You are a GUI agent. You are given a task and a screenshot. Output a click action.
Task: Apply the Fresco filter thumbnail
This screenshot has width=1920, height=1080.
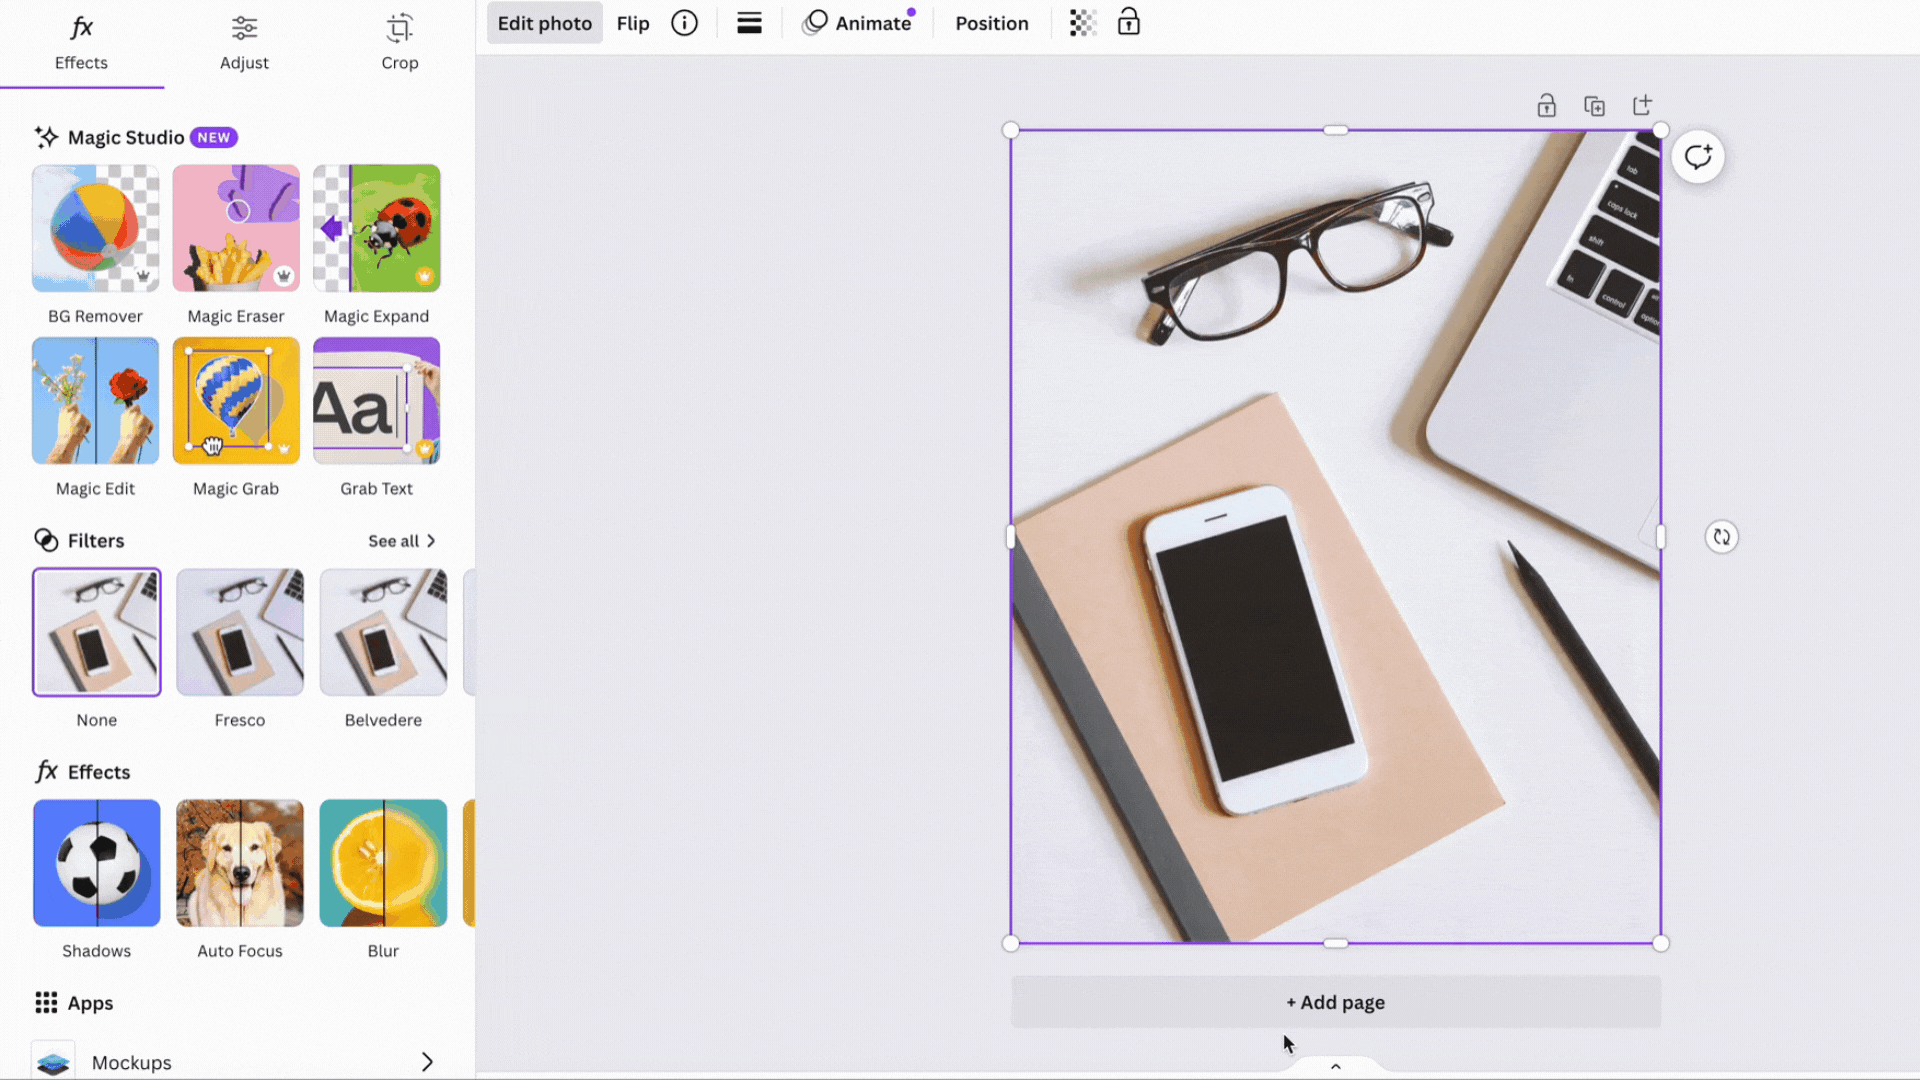coord(239,631)
